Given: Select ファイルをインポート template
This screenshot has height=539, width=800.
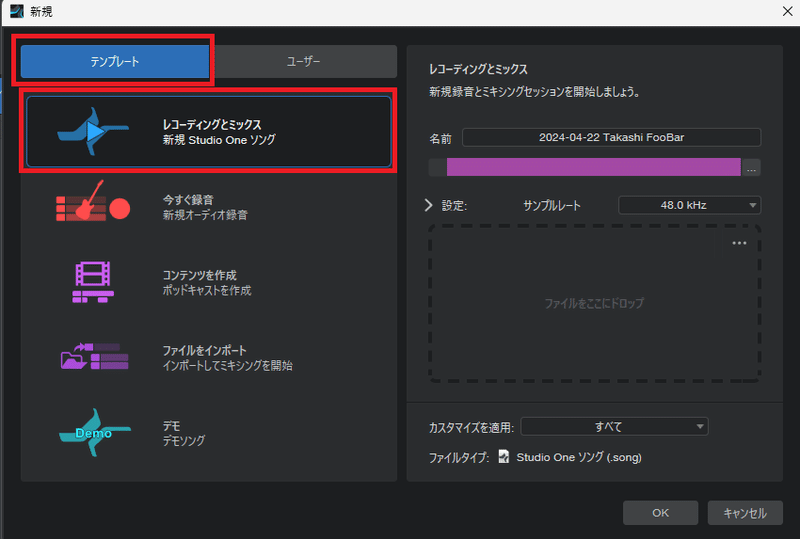Looking at the screenshot, I should [209, 358].
